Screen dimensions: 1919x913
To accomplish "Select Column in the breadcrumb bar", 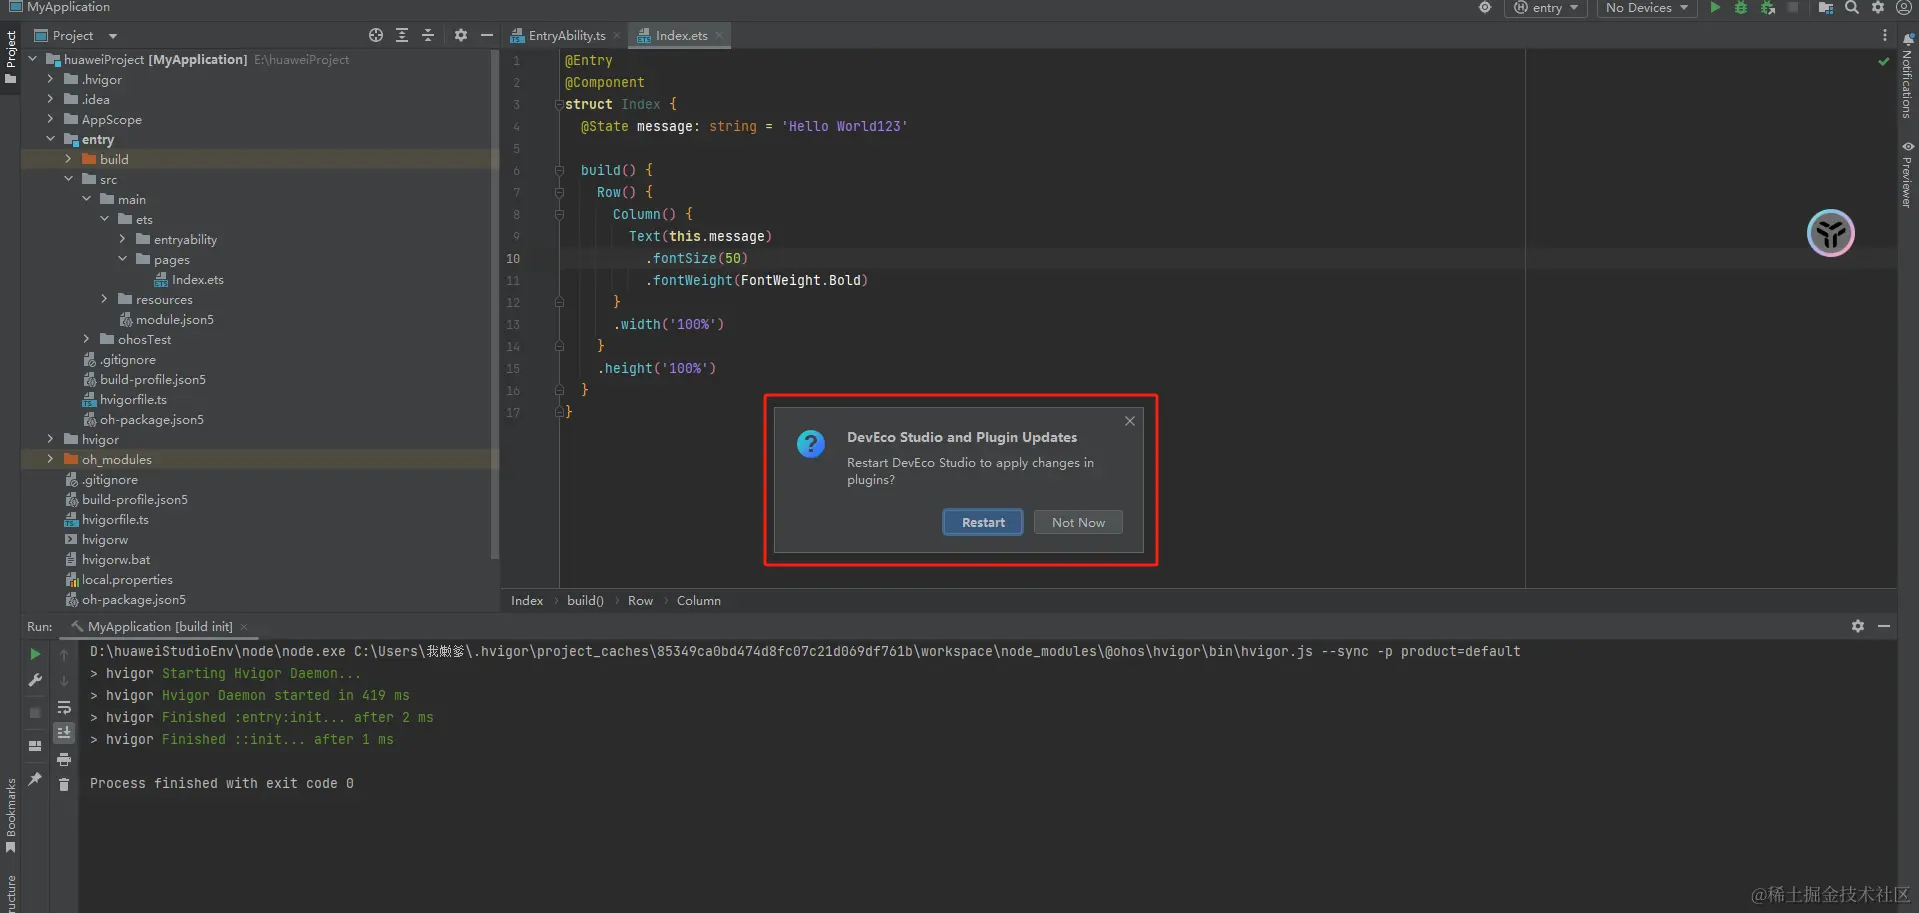I will (x=698, y=601).
